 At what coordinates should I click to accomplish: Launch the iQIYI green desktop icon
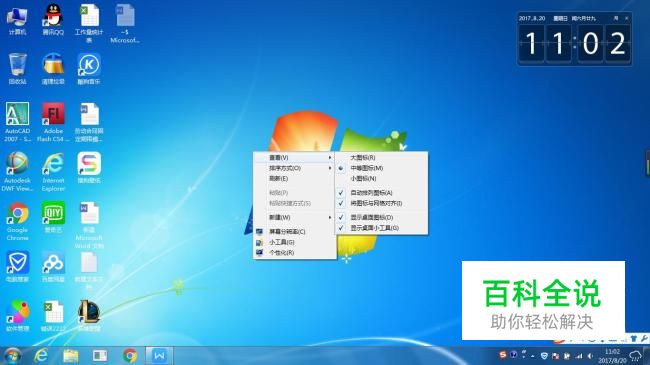(53, 217)
